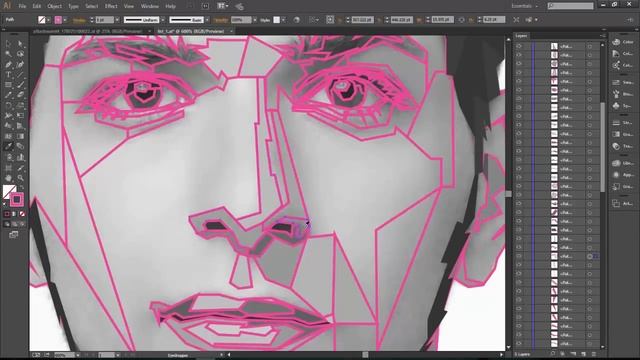
Task: Open the Transparency panel icon in dock
Action: (x=616, y=146)
